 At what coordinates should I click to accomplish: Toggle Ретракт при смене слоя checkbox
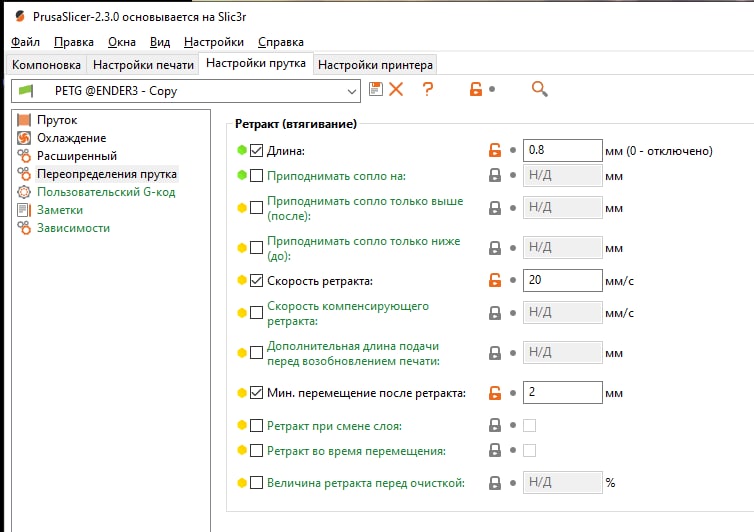pos(256,426)
